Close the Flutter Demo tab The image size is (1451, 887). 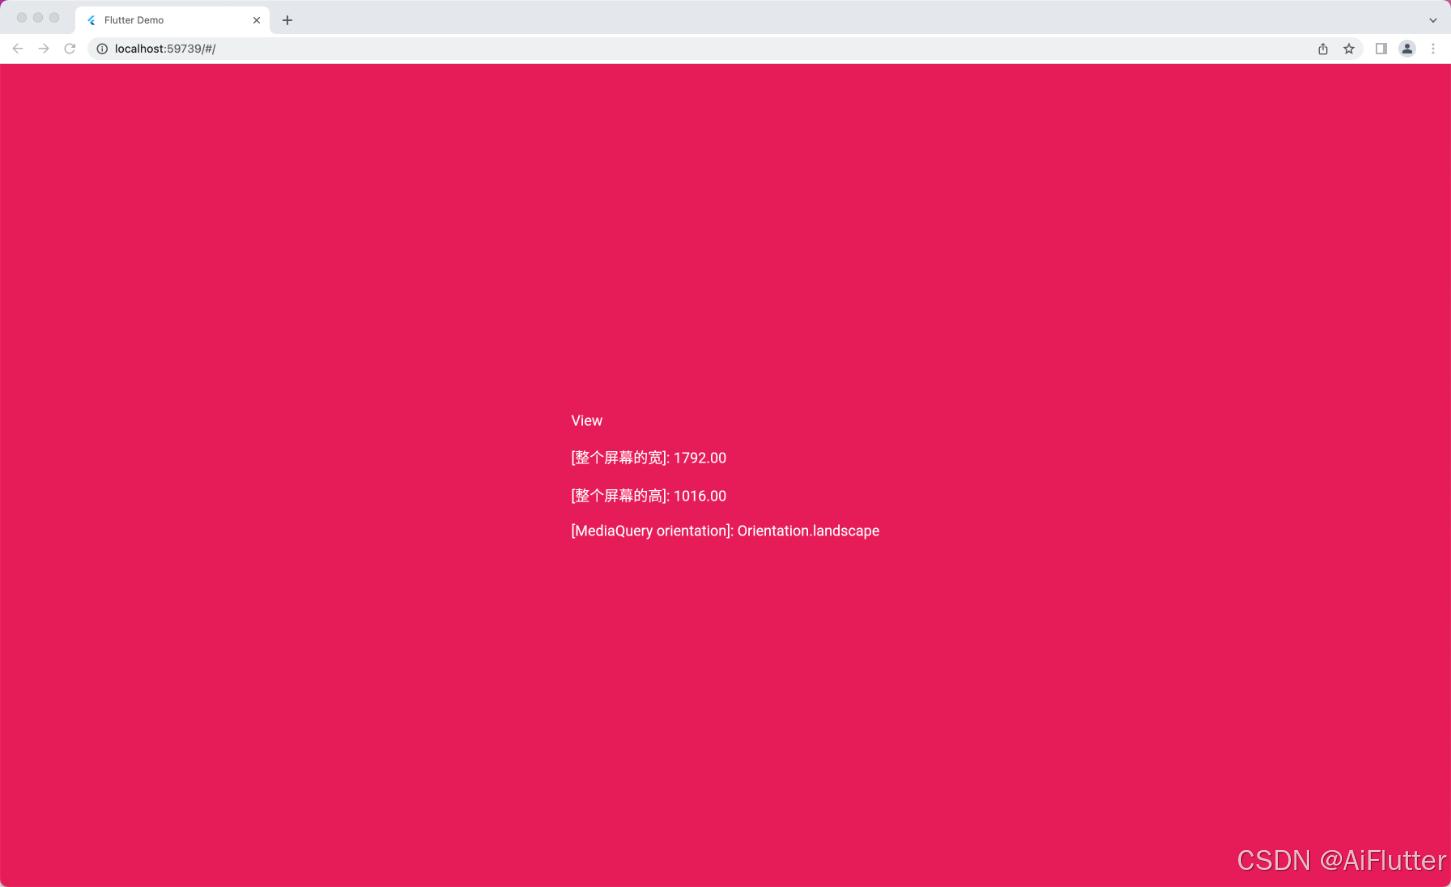click(x=257, y=20)
